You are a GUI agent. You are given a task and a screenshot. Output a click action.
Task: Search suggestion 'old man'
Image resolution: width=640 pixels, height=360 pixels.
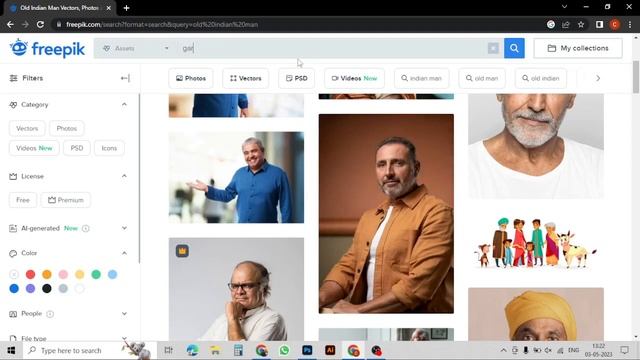pyautogui.click(x=482, y=78)
